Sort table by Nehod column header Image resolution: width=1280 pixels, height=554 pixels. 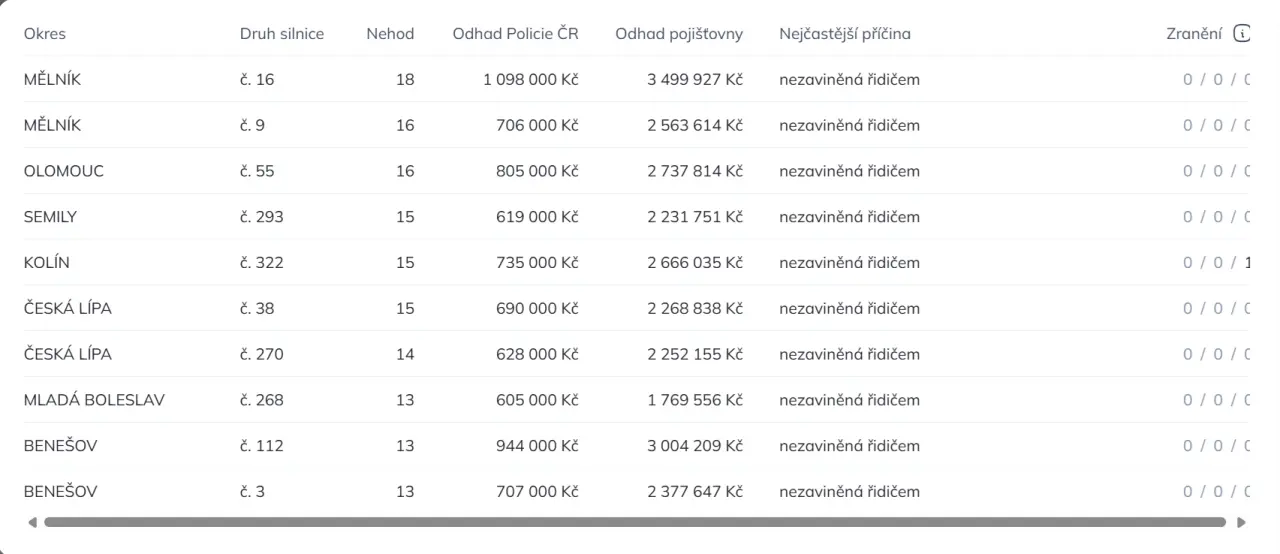pos(390,34)
